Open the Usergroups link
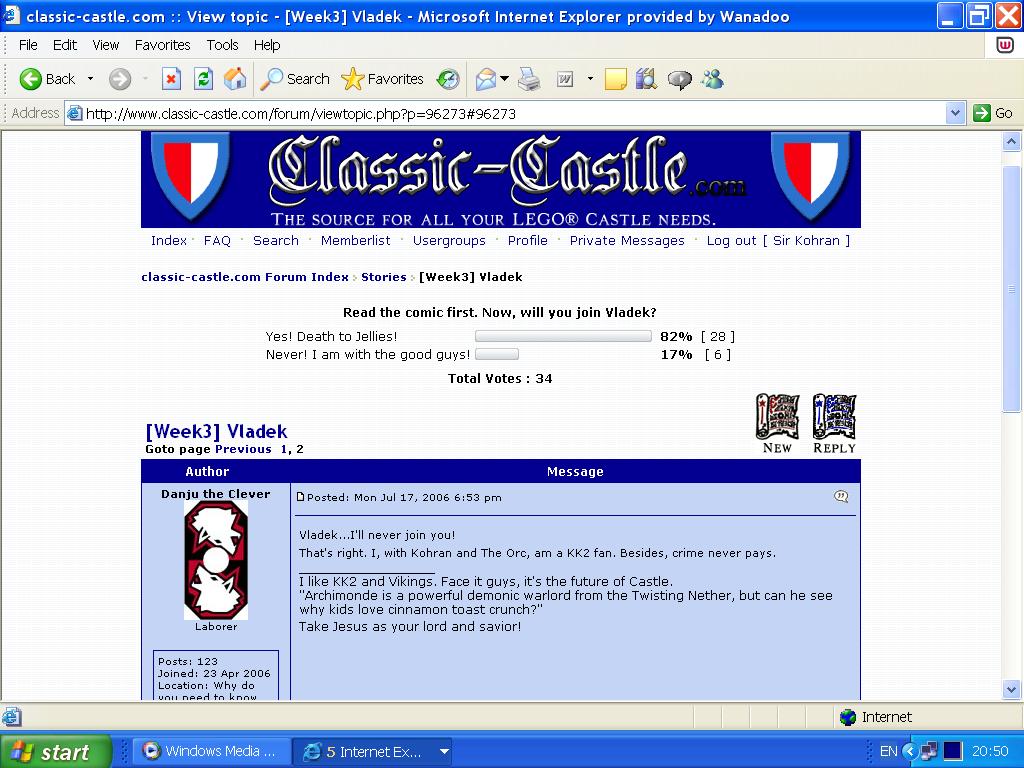1024x768 pixels. tap(449, 240)
